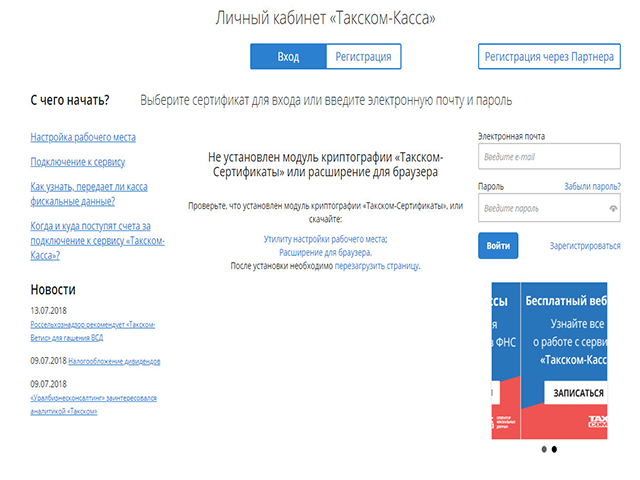Click перезагрузить страницу link
Image resolution: width=640 pixels, height=480 pixels.
click(x=377, y=266)
